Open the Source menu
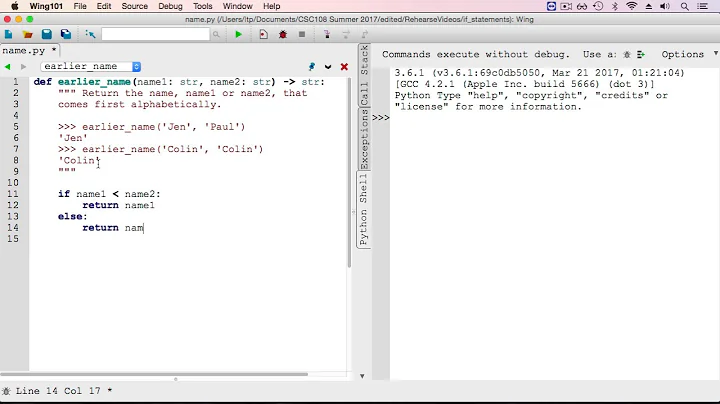The width and height of the screenshot is (720, 404). click(135, 6)
